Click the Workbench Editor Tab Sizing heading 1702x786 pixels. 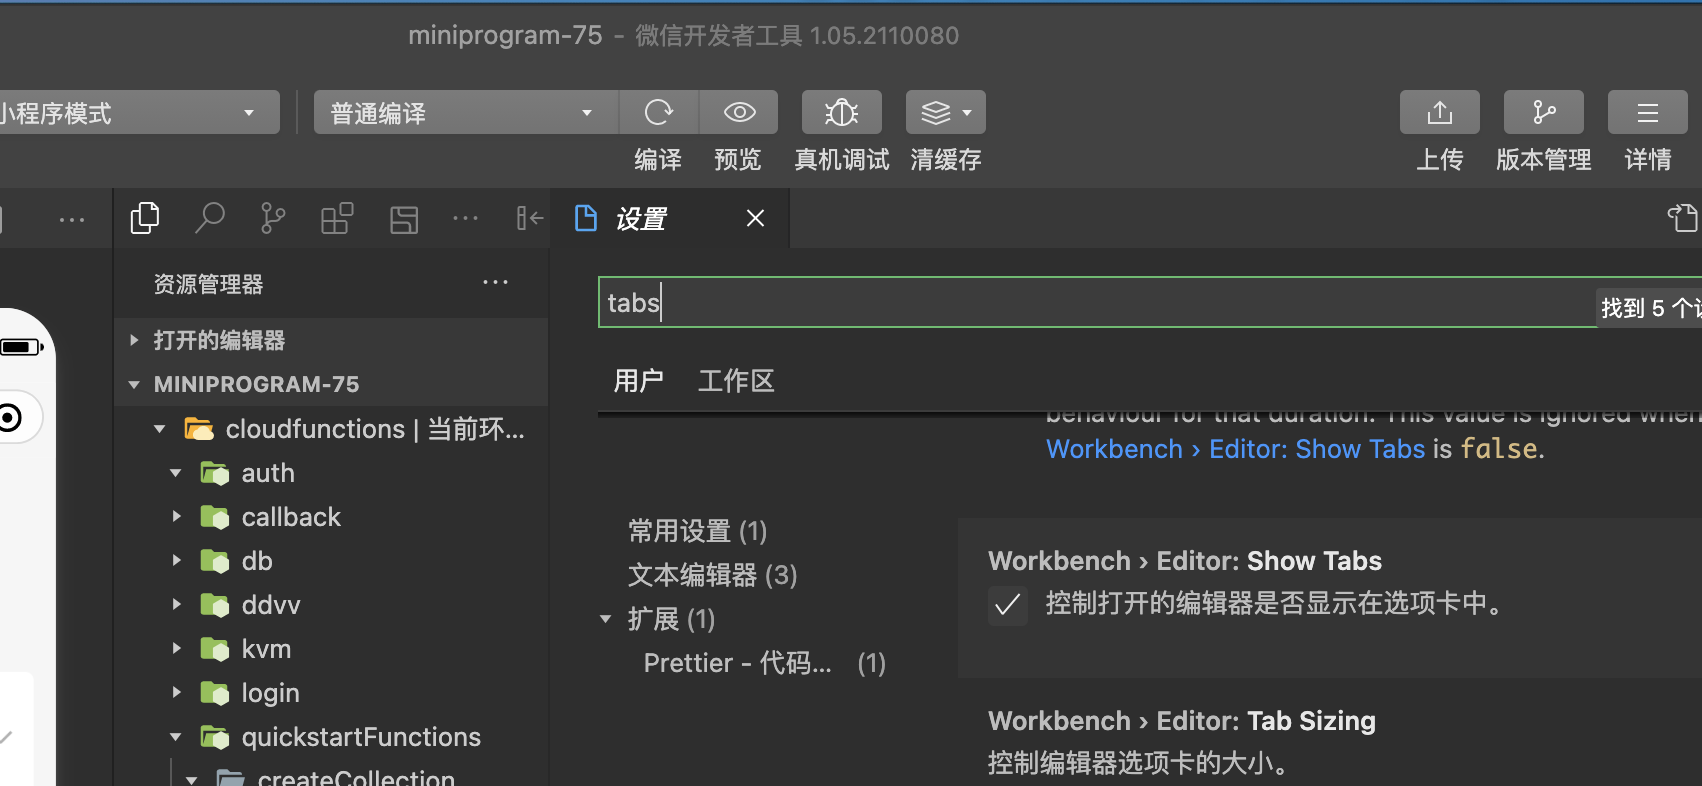(1182, 721)
